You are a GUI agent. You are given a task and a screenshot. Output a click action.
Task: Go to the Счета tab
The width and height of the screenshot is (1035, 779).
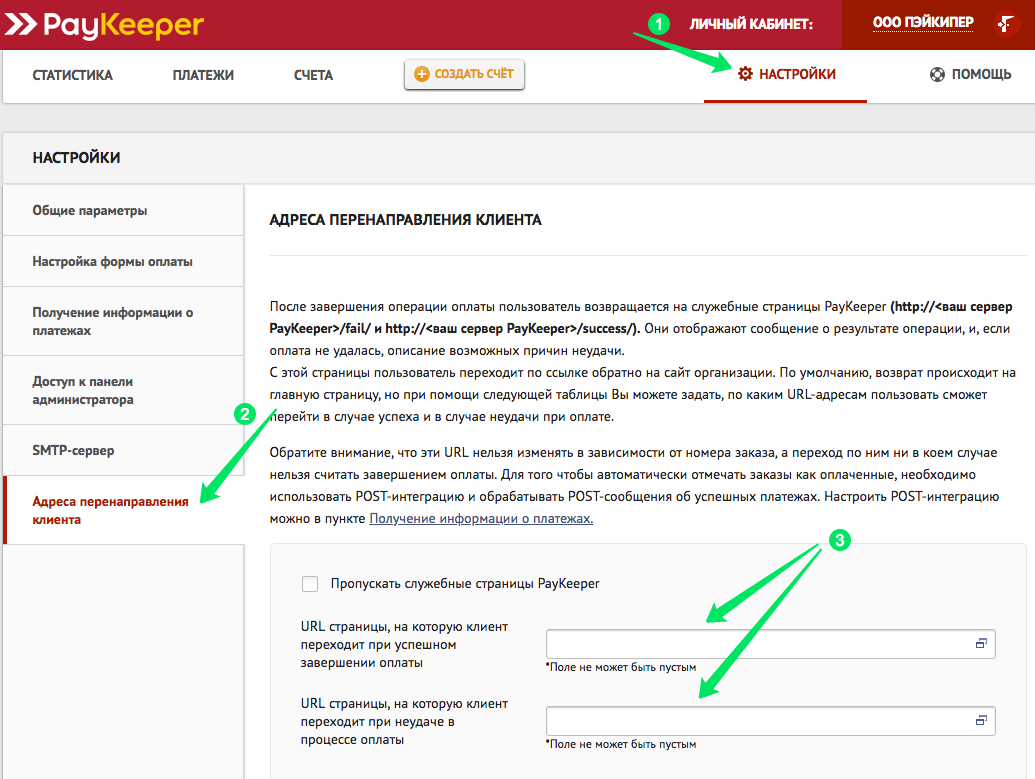tap(313, 75)
